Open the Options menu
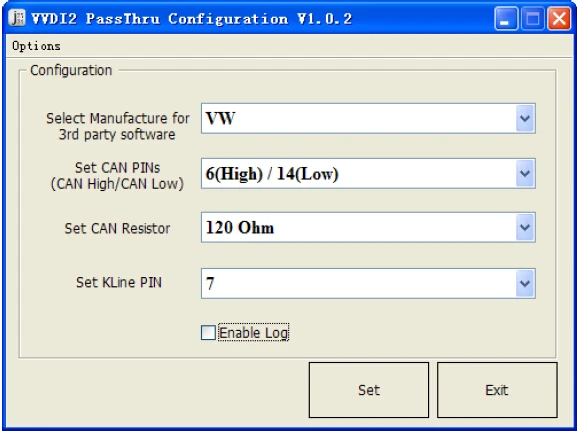This screenshot has width=577, height=431. (36, 46)
